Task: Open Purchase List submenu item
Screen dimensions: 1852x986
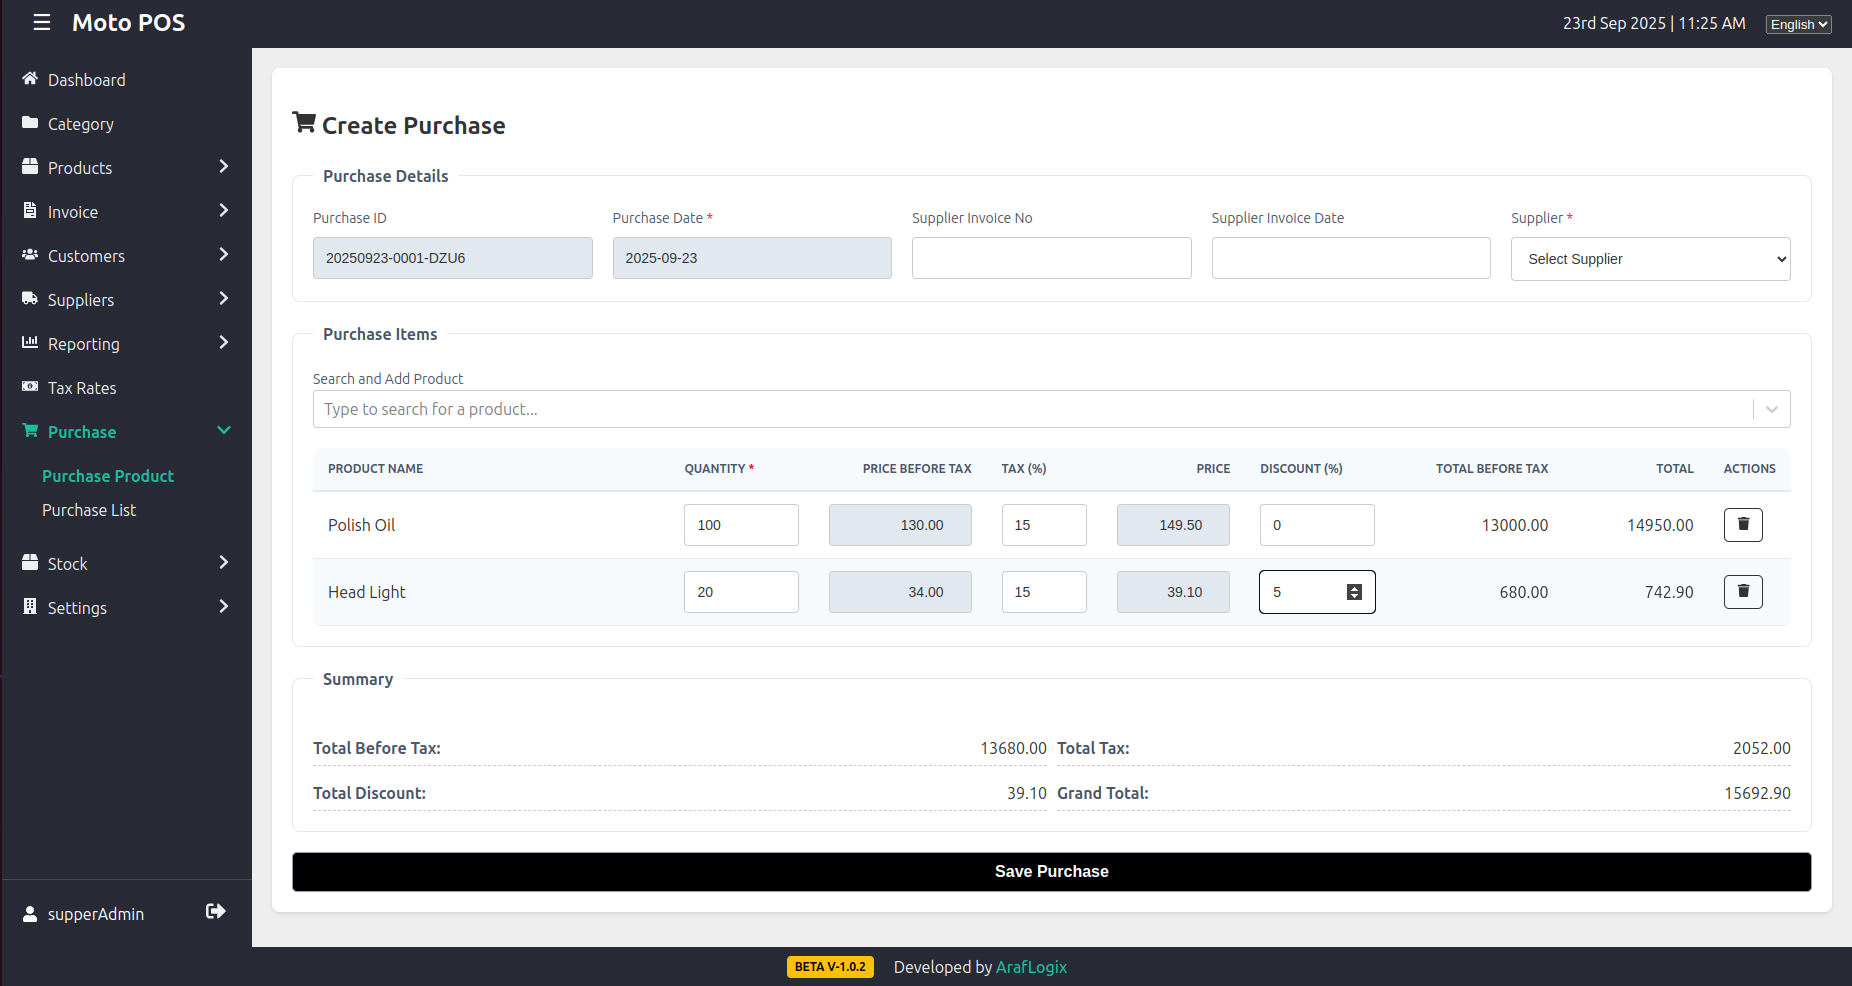Action: [89, 510]
